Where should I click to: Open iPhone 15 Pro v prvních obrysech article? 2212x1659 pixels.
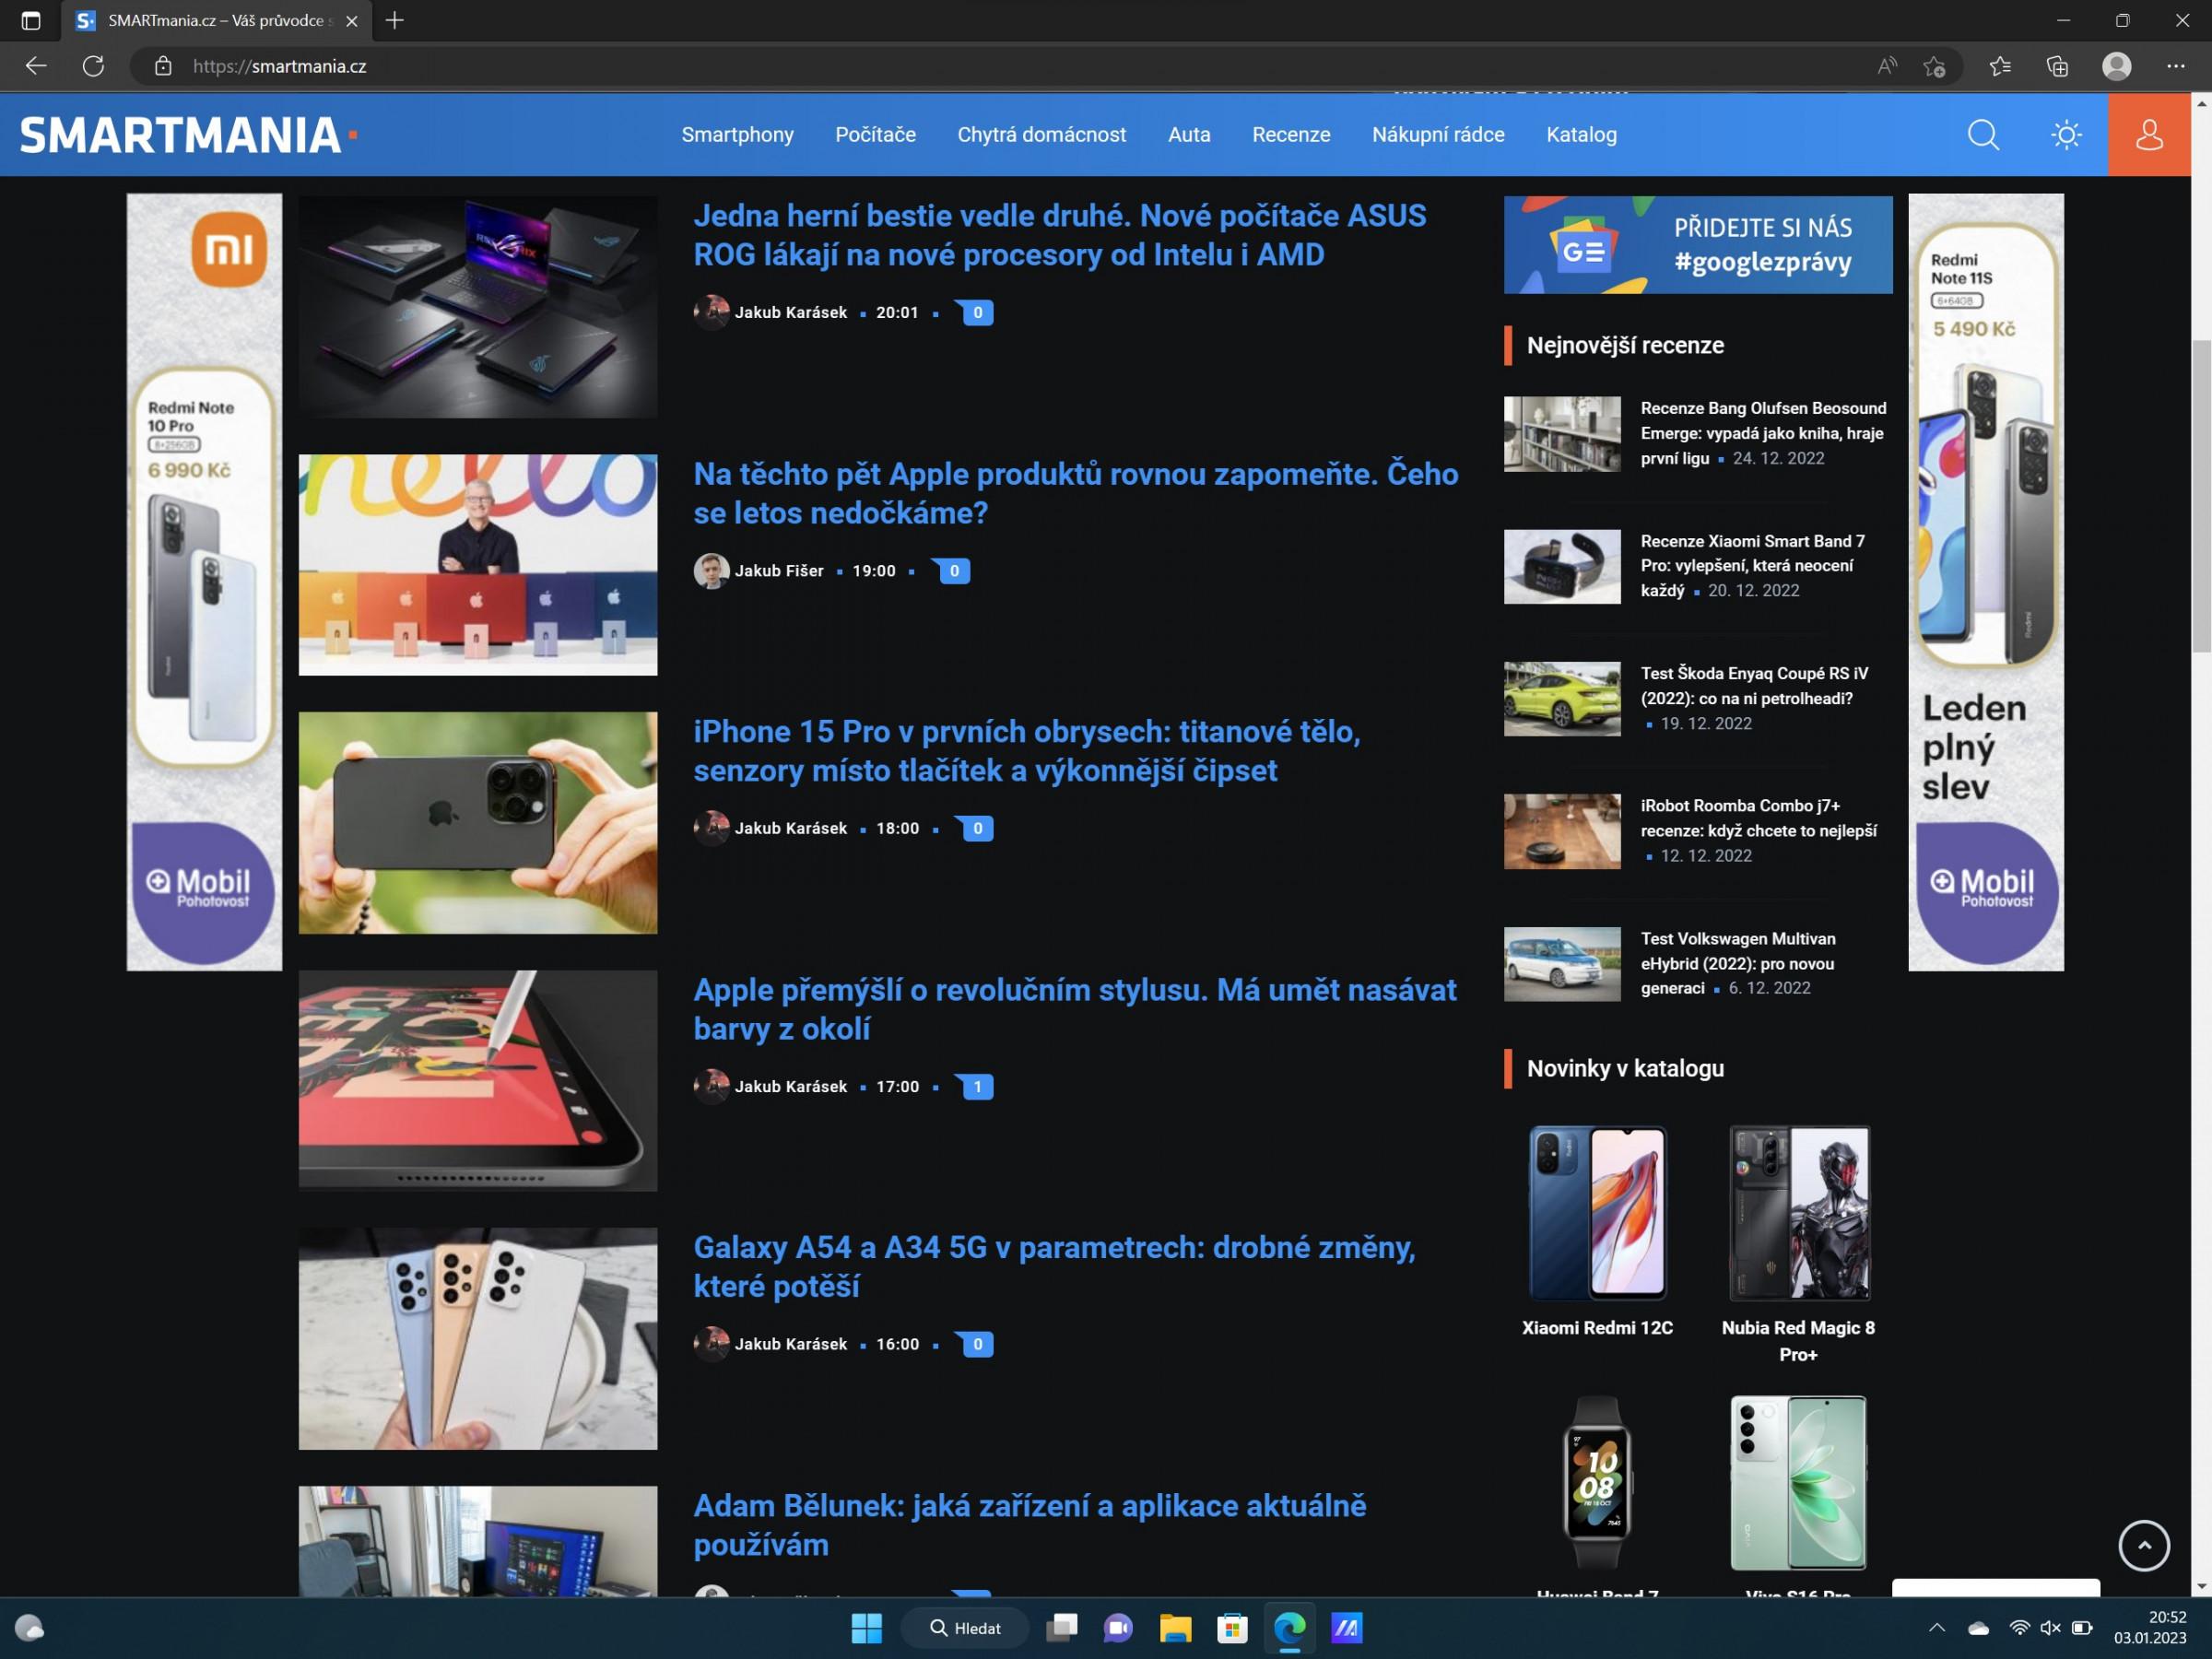tap(1027, 751)
